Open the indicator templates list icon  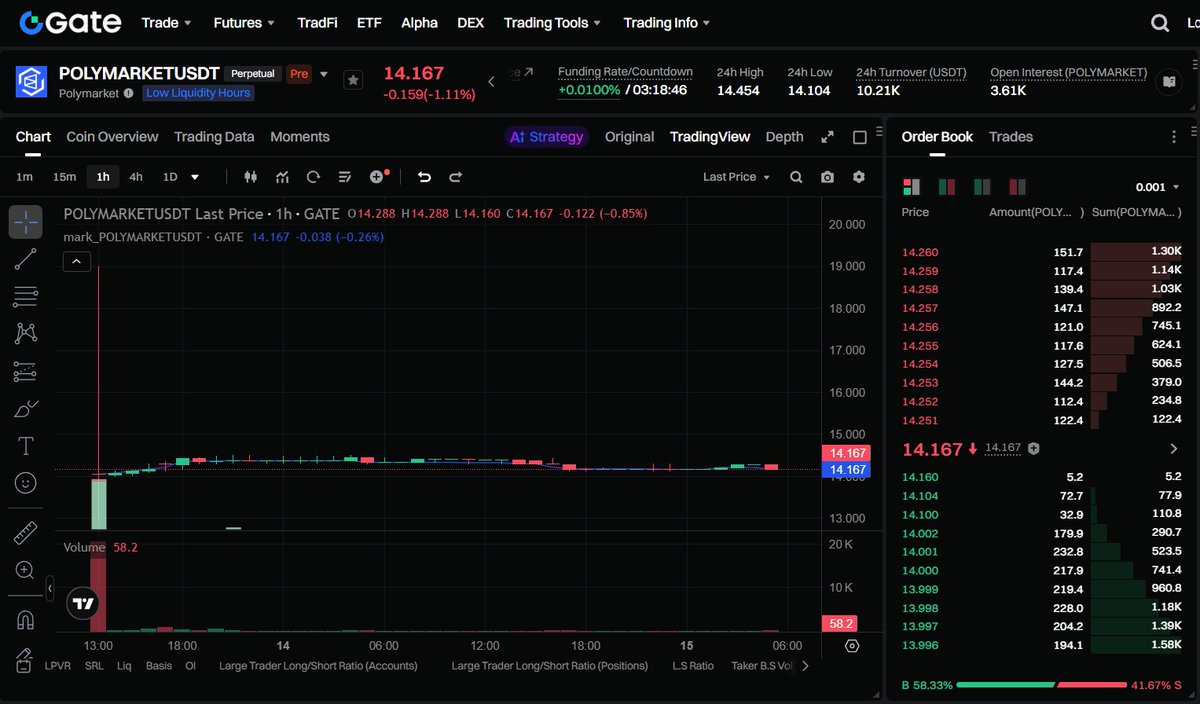(x=345, y=177)
